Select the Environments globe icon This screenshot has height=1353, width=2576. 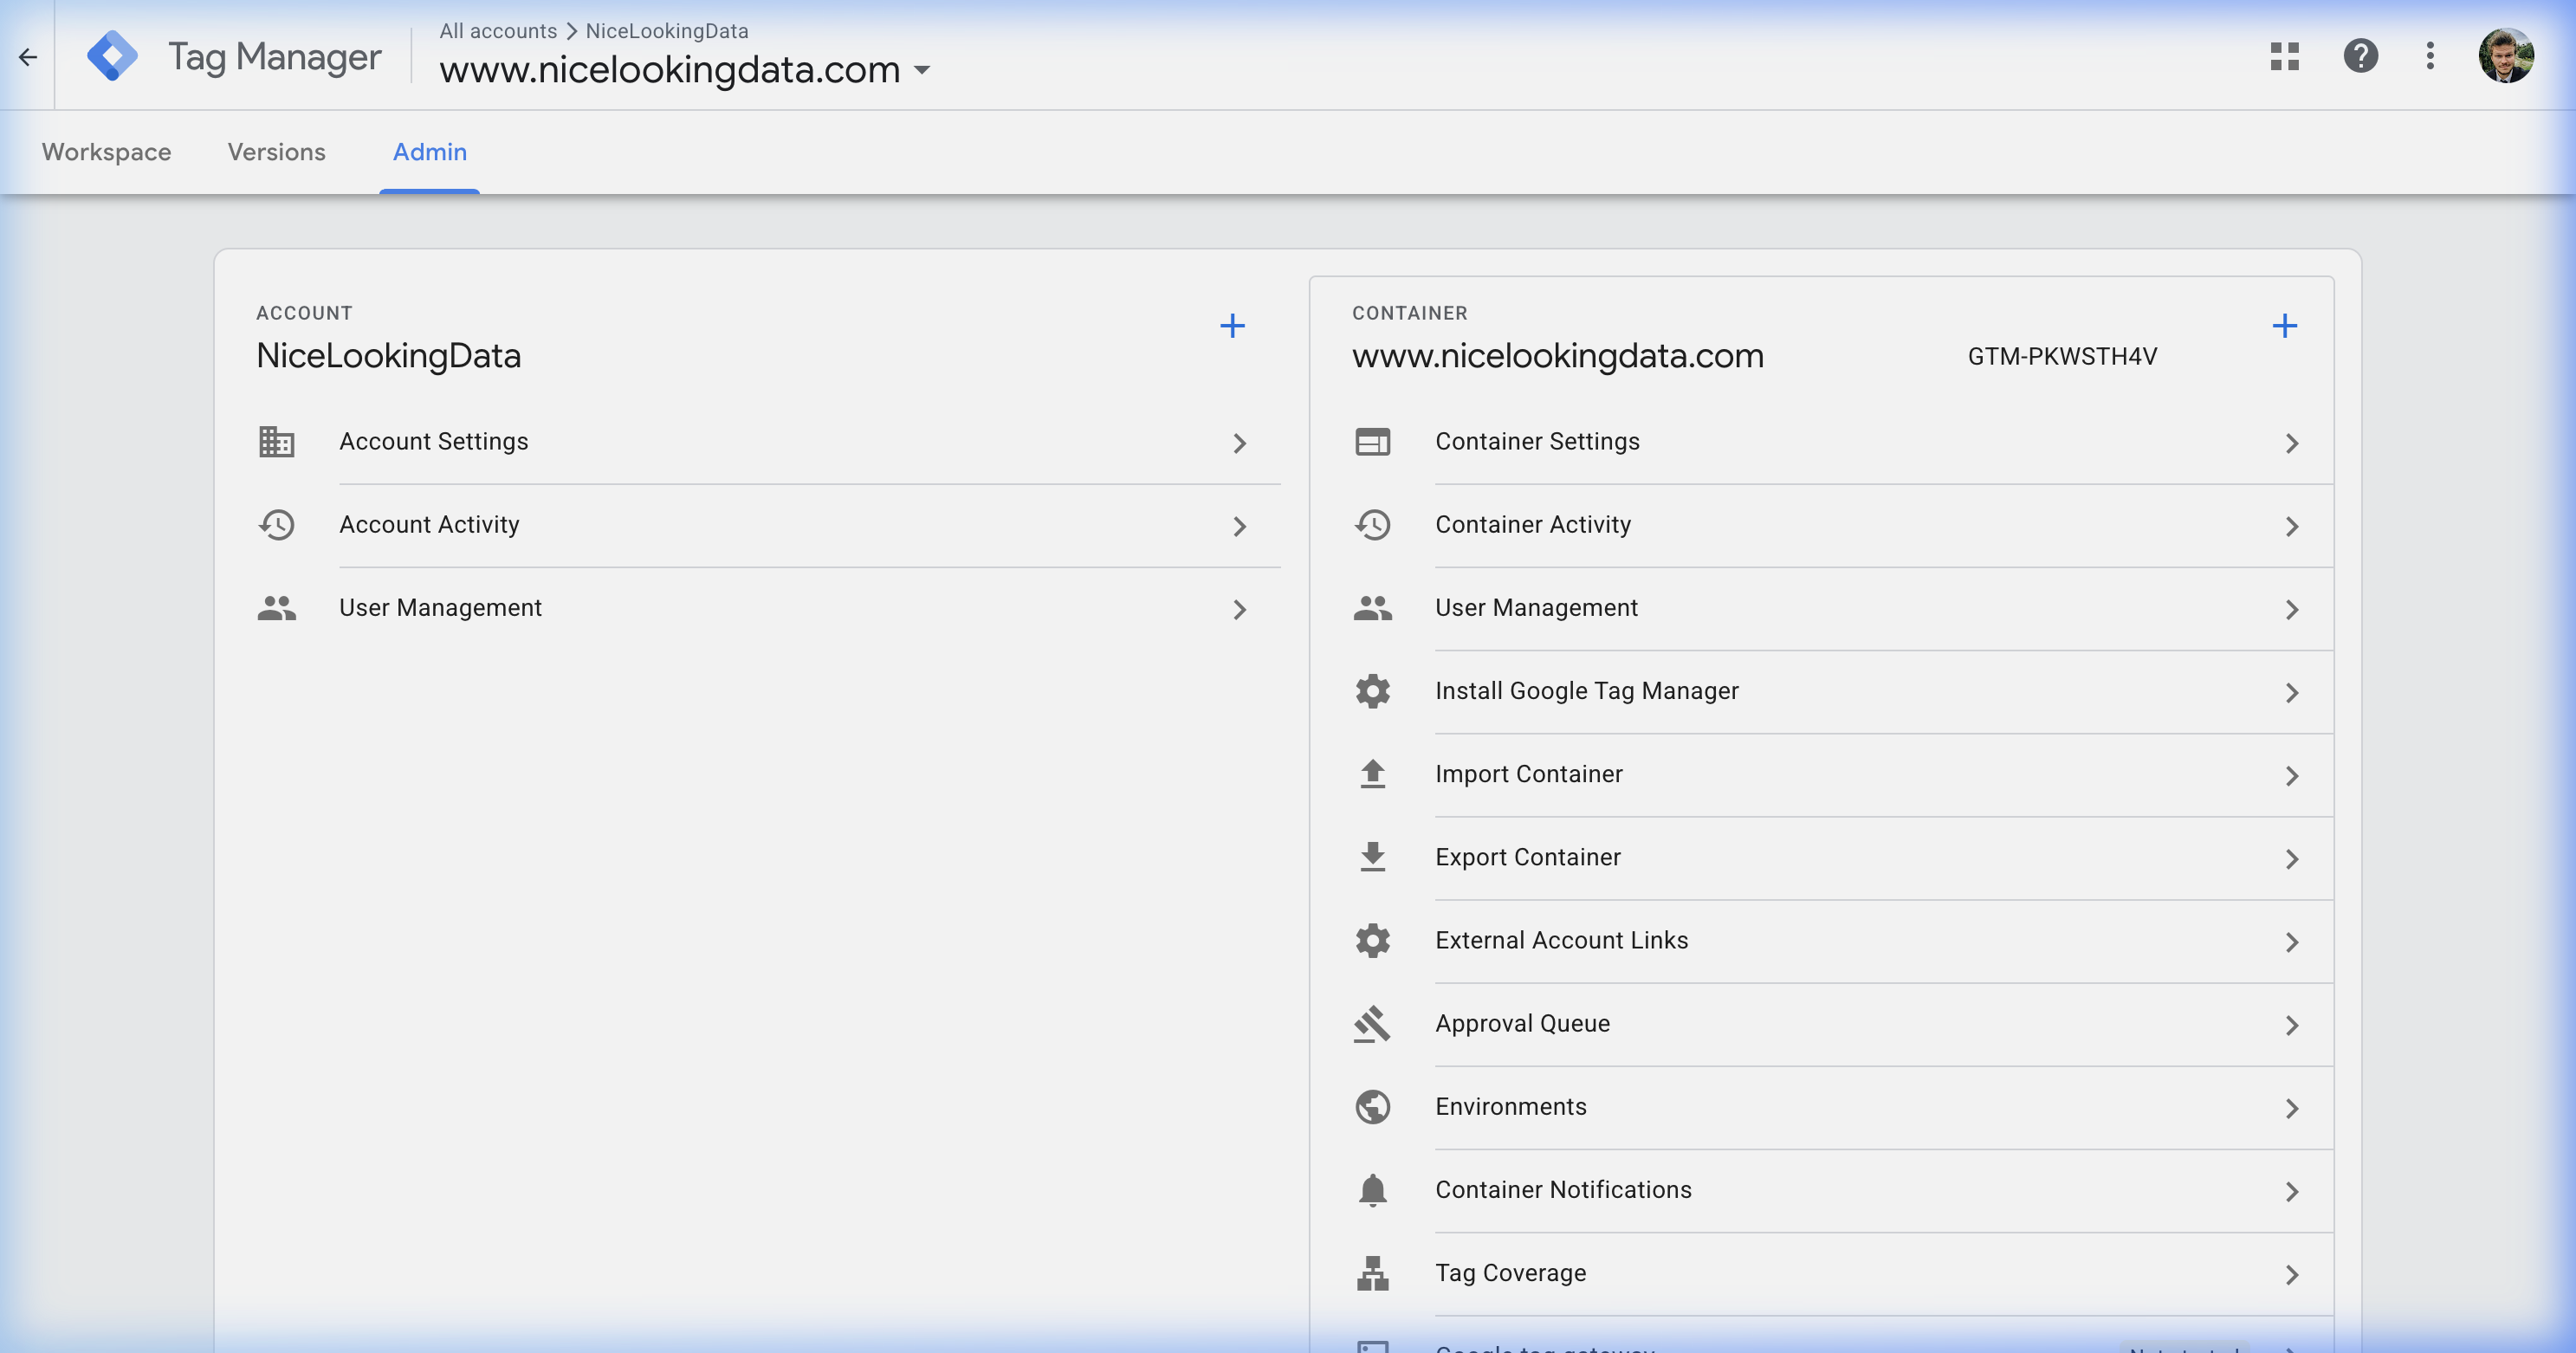pyautogui.click(x=1373, y=1107)
